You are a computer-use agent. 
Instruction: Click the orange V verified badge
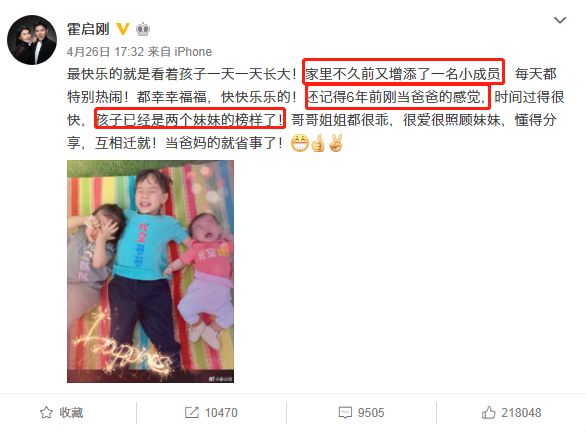(123, 29)
